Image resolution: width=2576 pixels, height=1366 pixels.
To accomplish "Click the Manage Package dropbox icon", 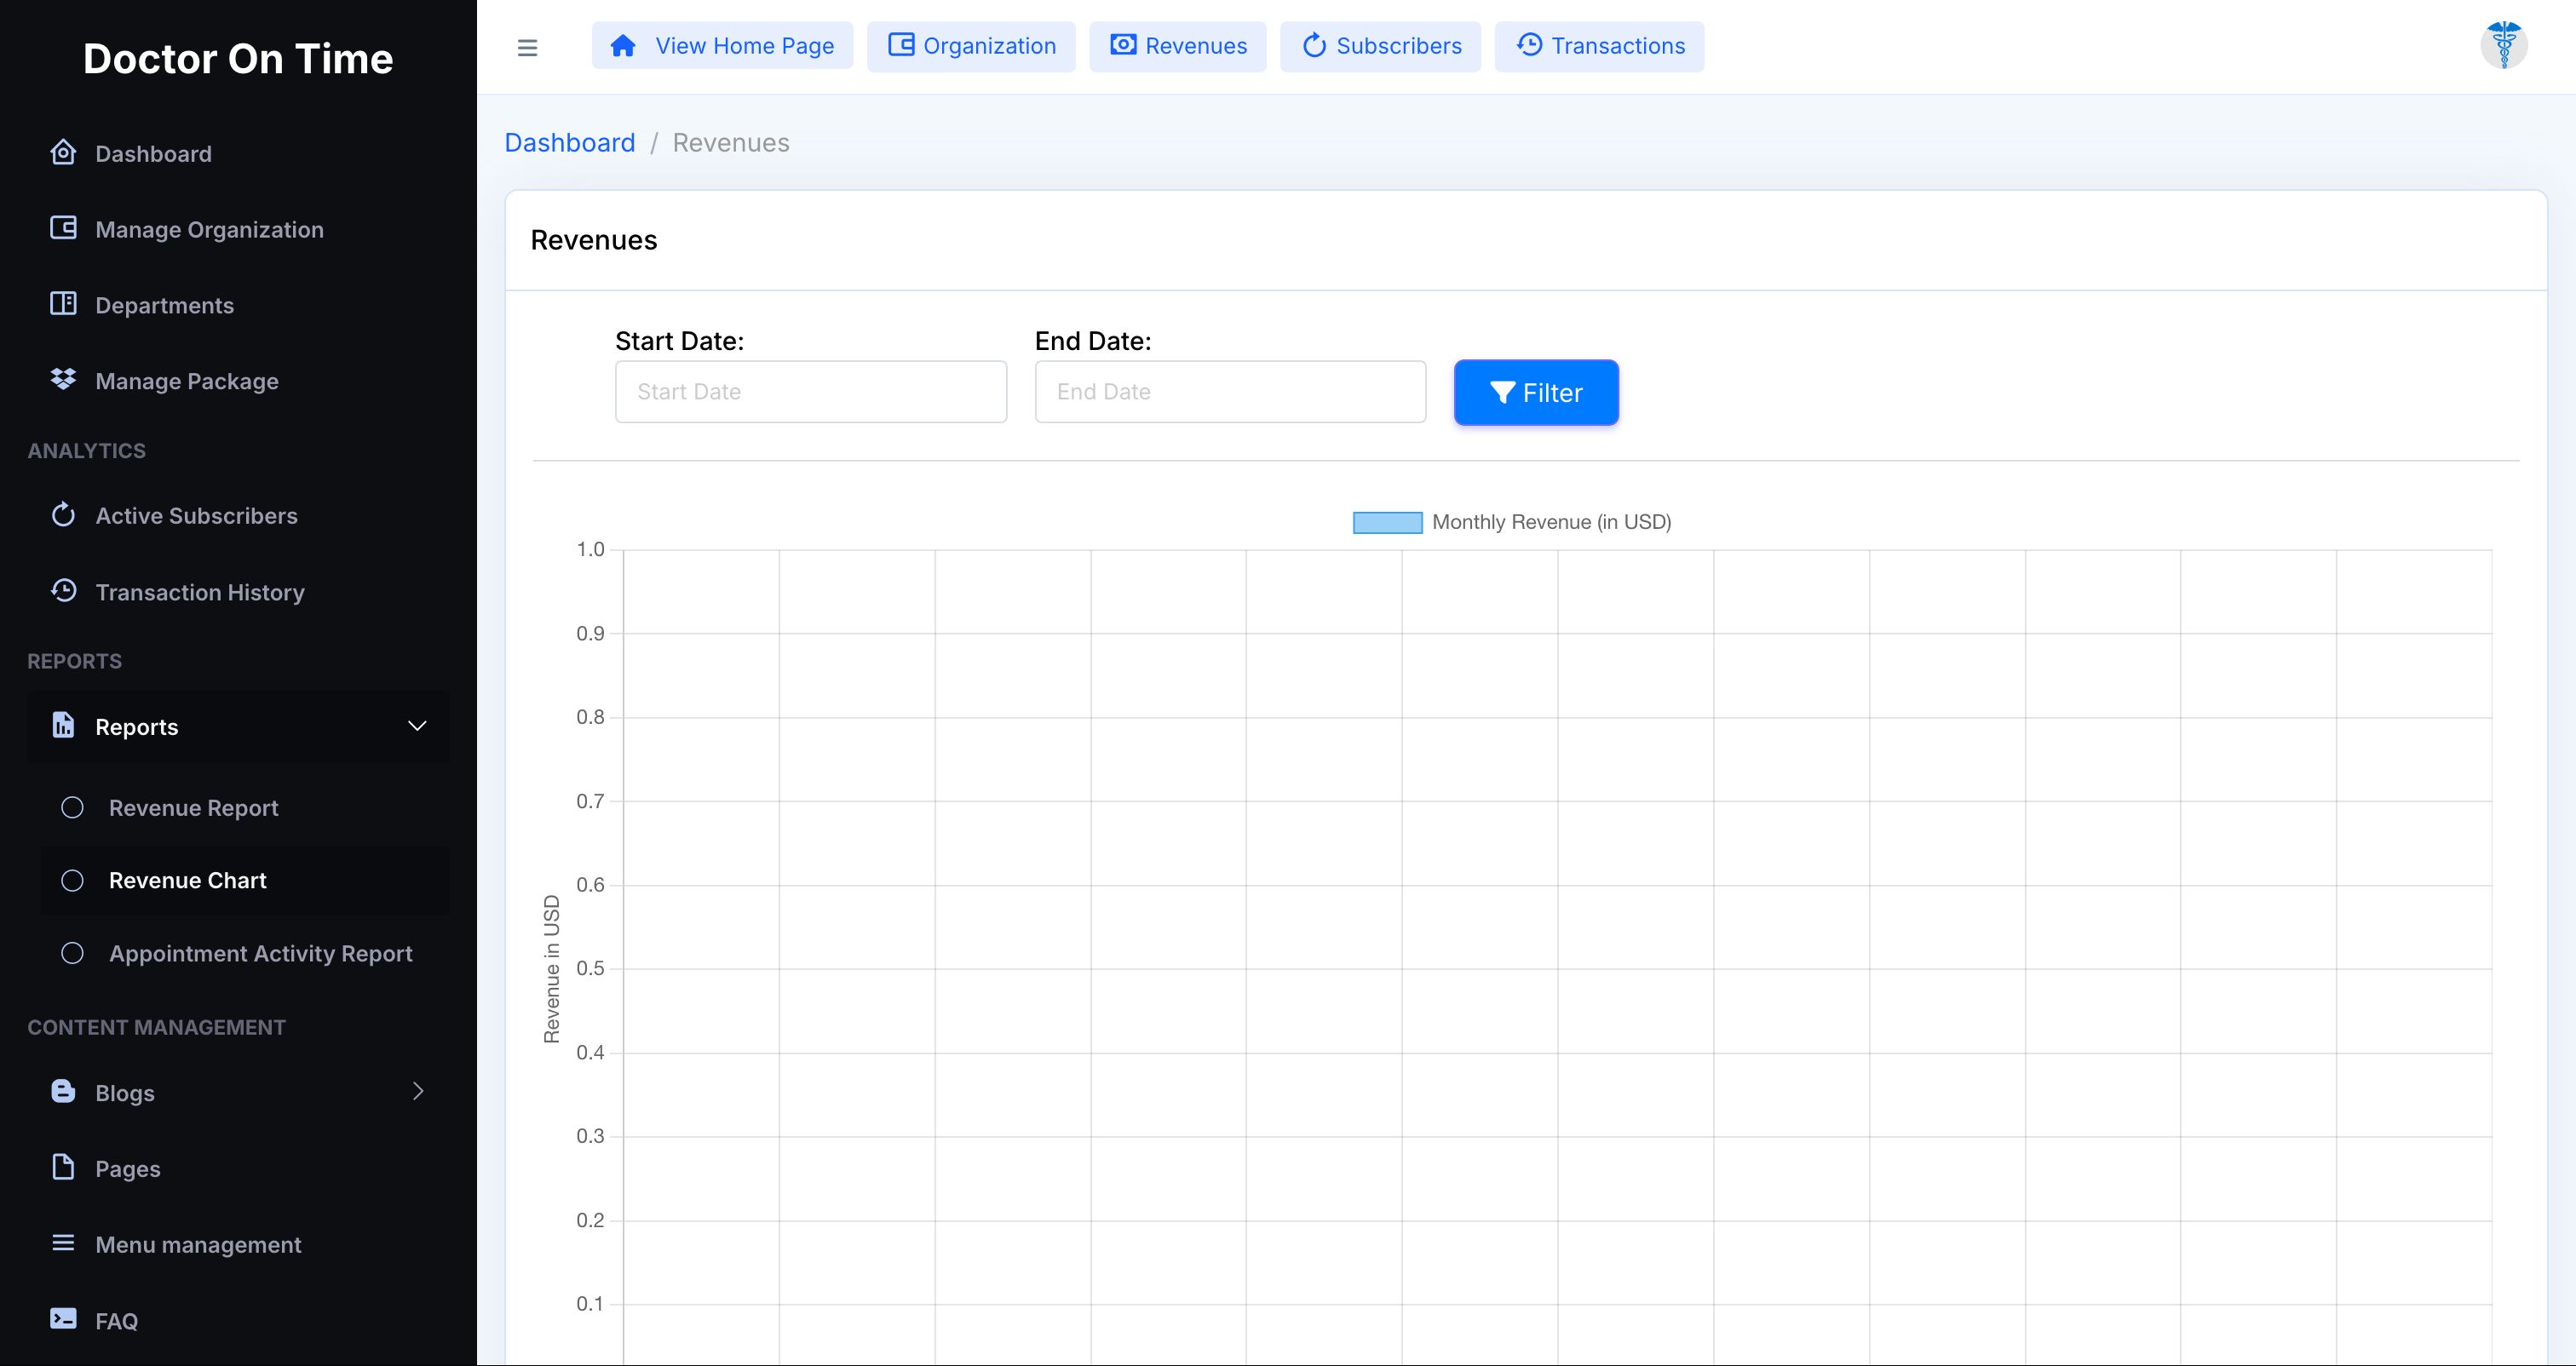I will [63, 380].
